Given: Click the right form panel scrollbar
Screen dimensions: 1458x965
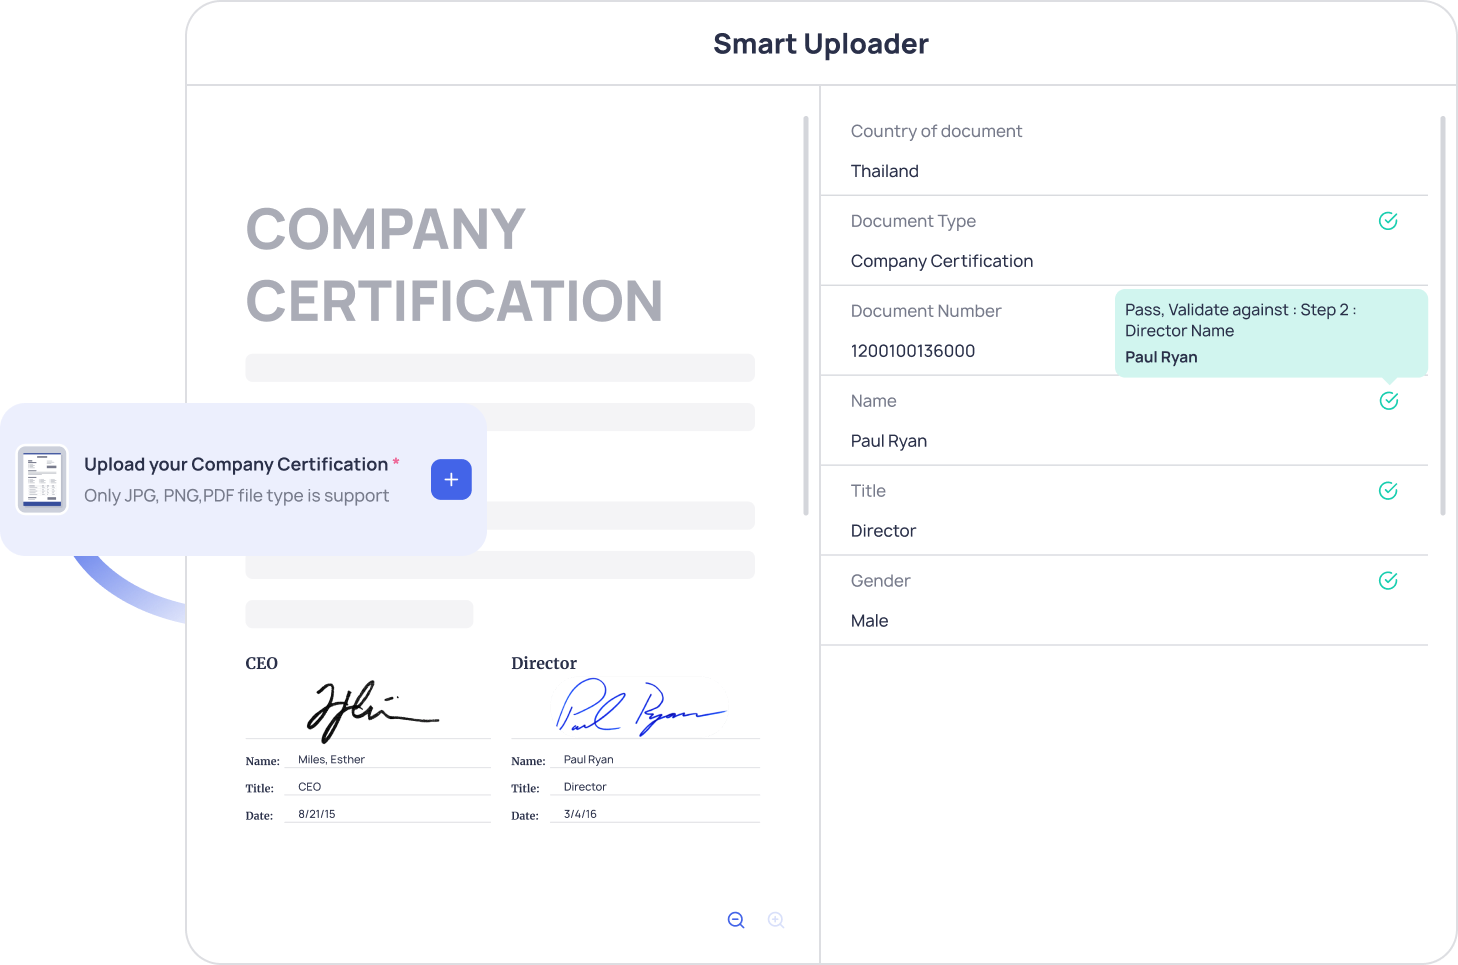Looking at the screenshot, I should click(x=1442, y=315).
